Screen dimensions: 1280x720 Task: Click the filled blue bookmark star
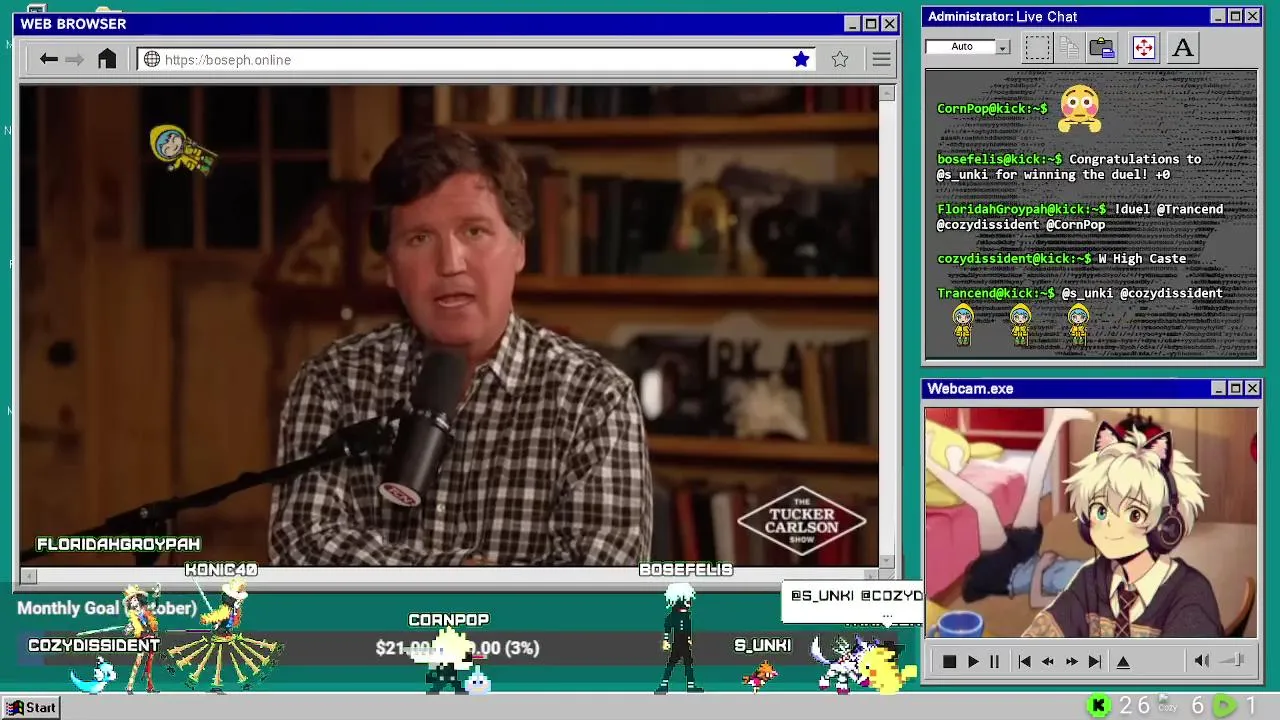coord(801,59)
